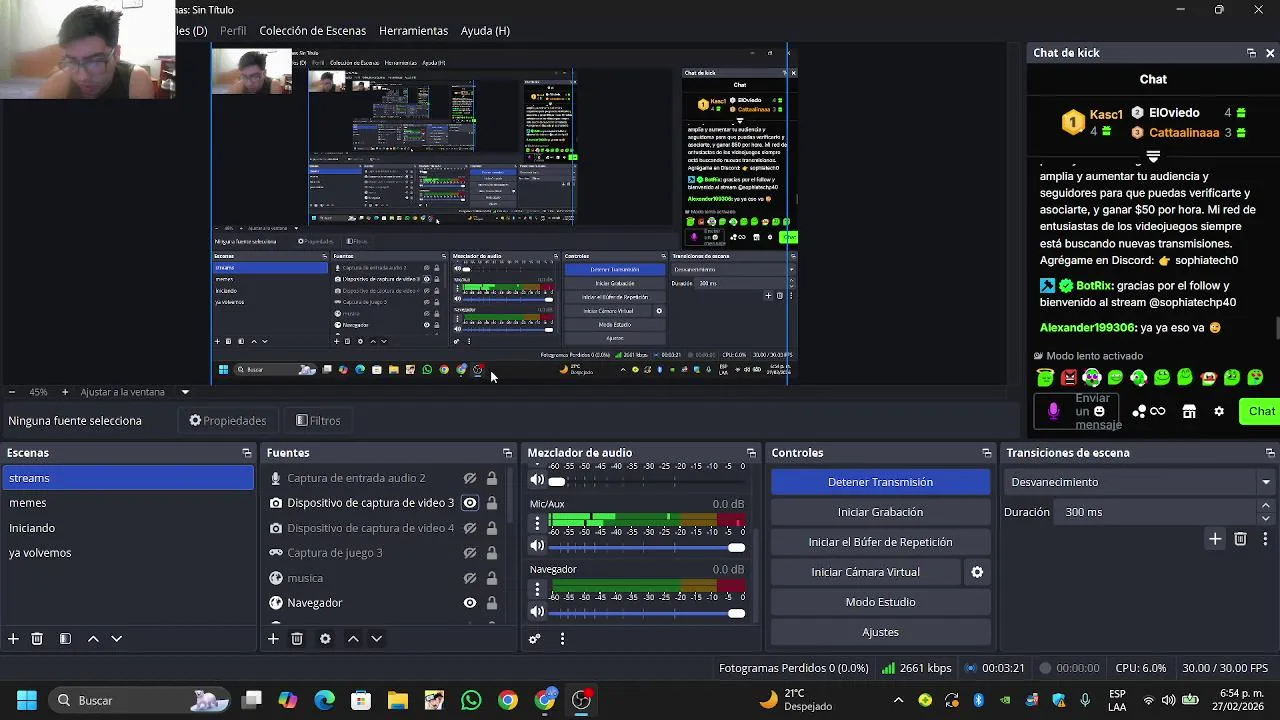
Task: Move scene up in Escenas toolbar
Action: 93,639
